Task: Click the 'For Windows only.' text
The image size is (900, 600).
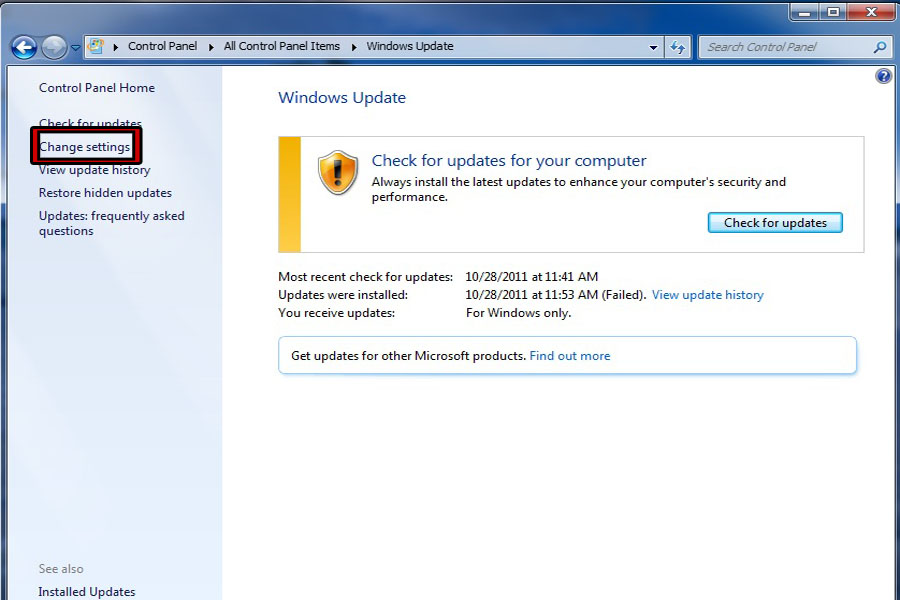Action: (x=518, y=313)
